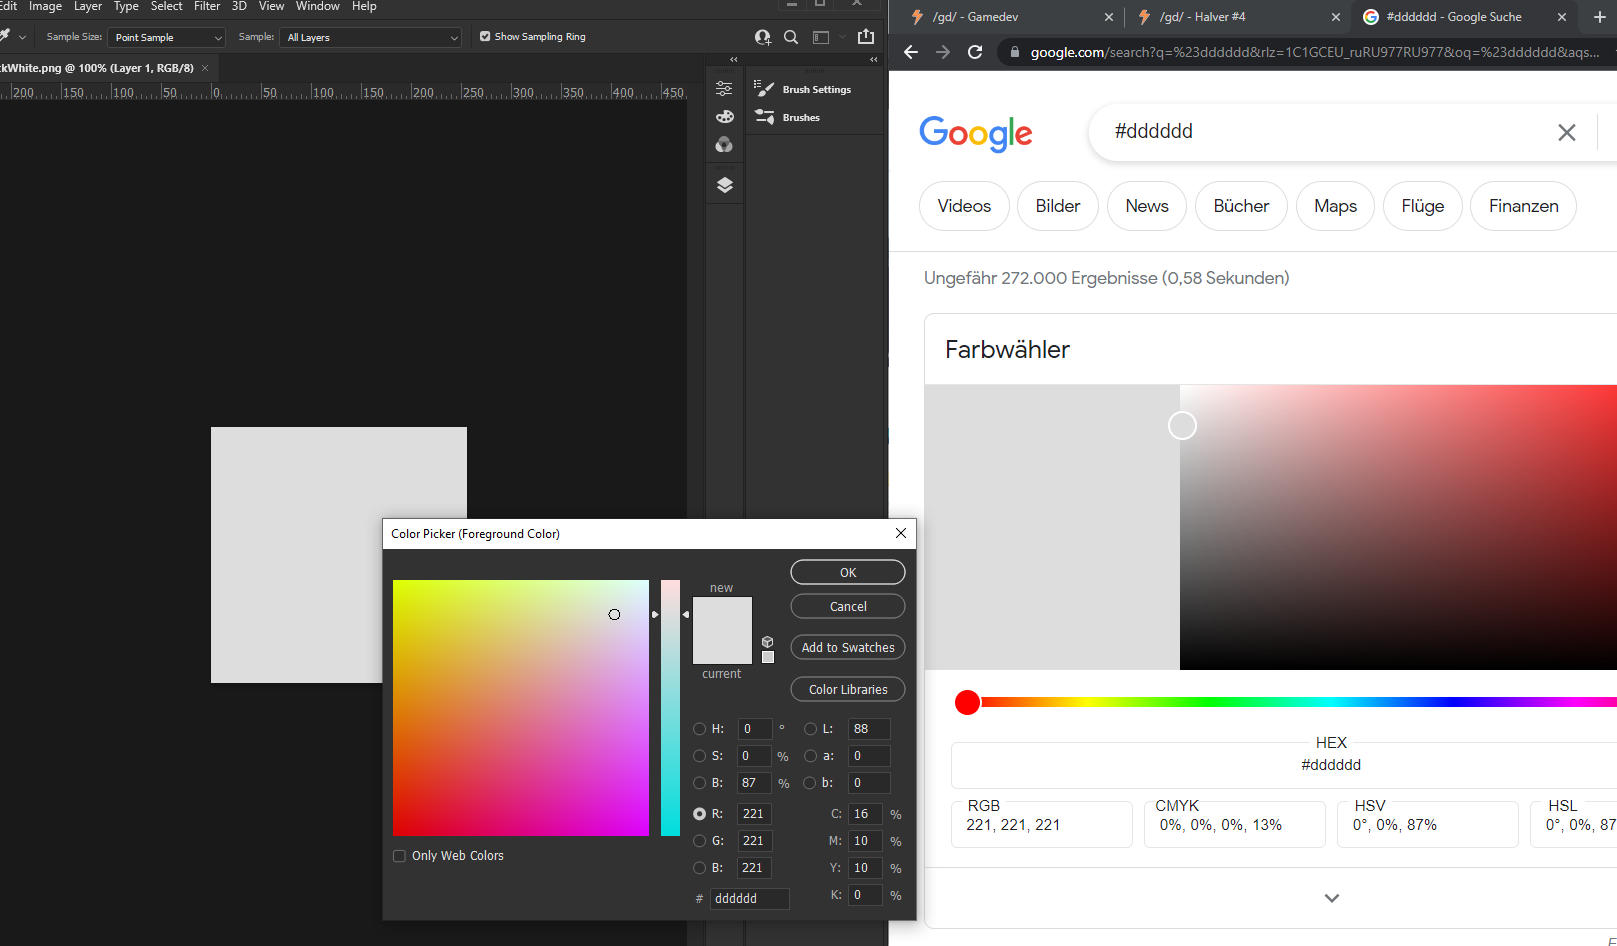Collapse the icon panel dock arrows

pyautogui.click(x=733, y=59)
